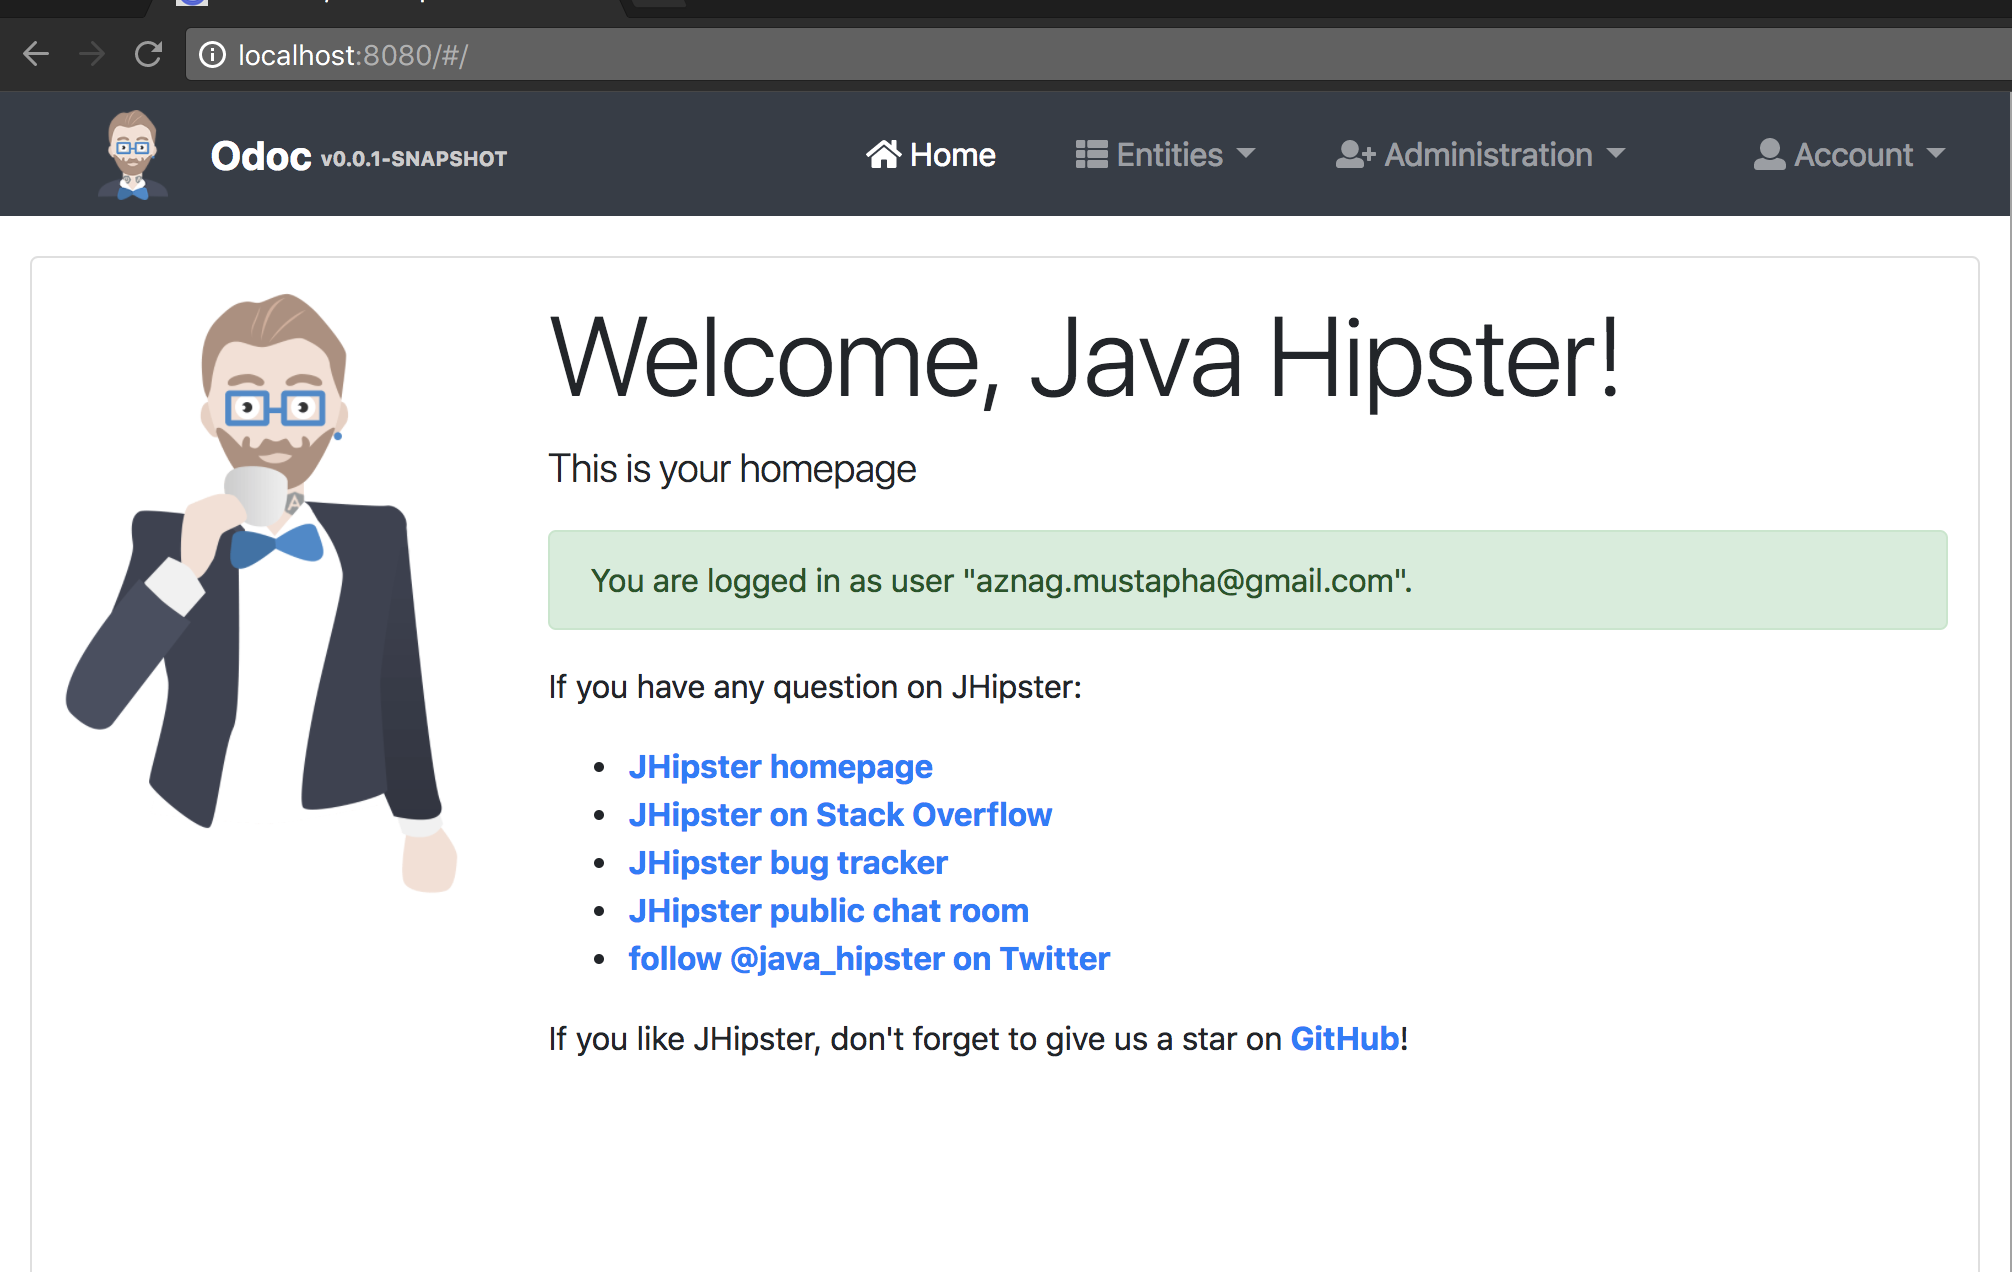Click the Administration user-plus icon
This screenshot has height=1272, width=2012.
click(1355, 154)
